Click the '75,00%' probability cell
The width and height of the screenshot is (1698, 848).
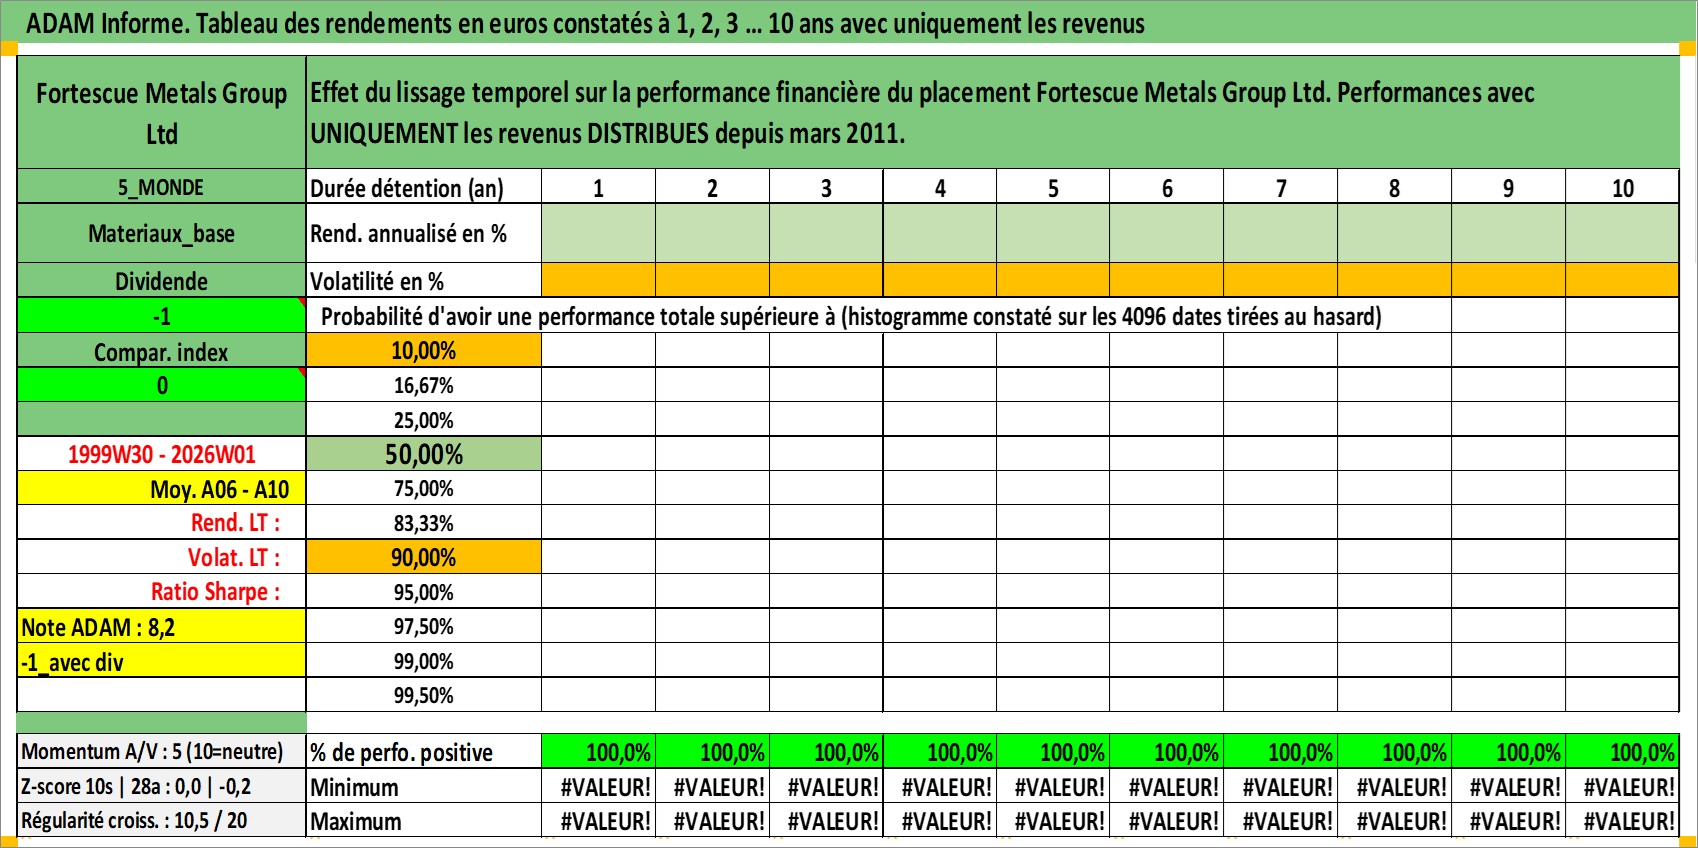tap(424, 488)
